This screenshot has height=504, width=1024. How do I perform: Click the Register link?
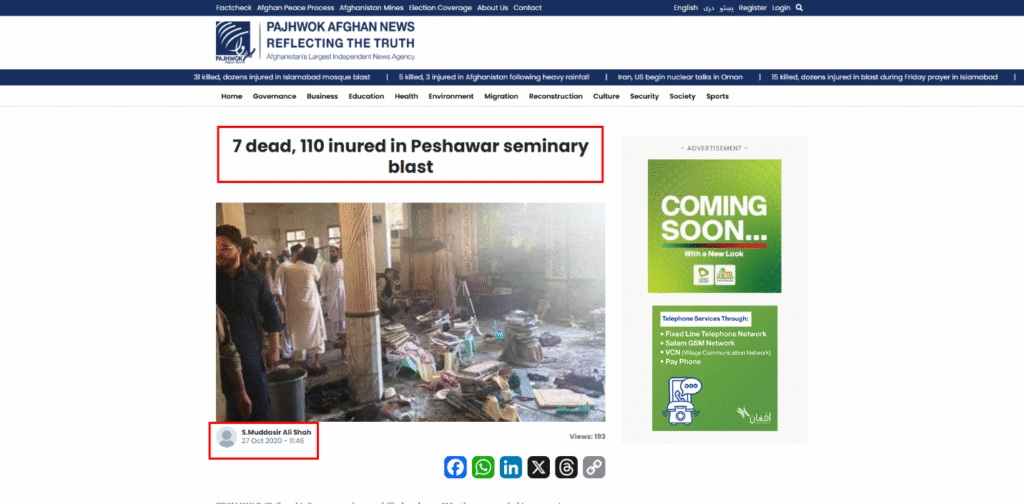(753, 8)
